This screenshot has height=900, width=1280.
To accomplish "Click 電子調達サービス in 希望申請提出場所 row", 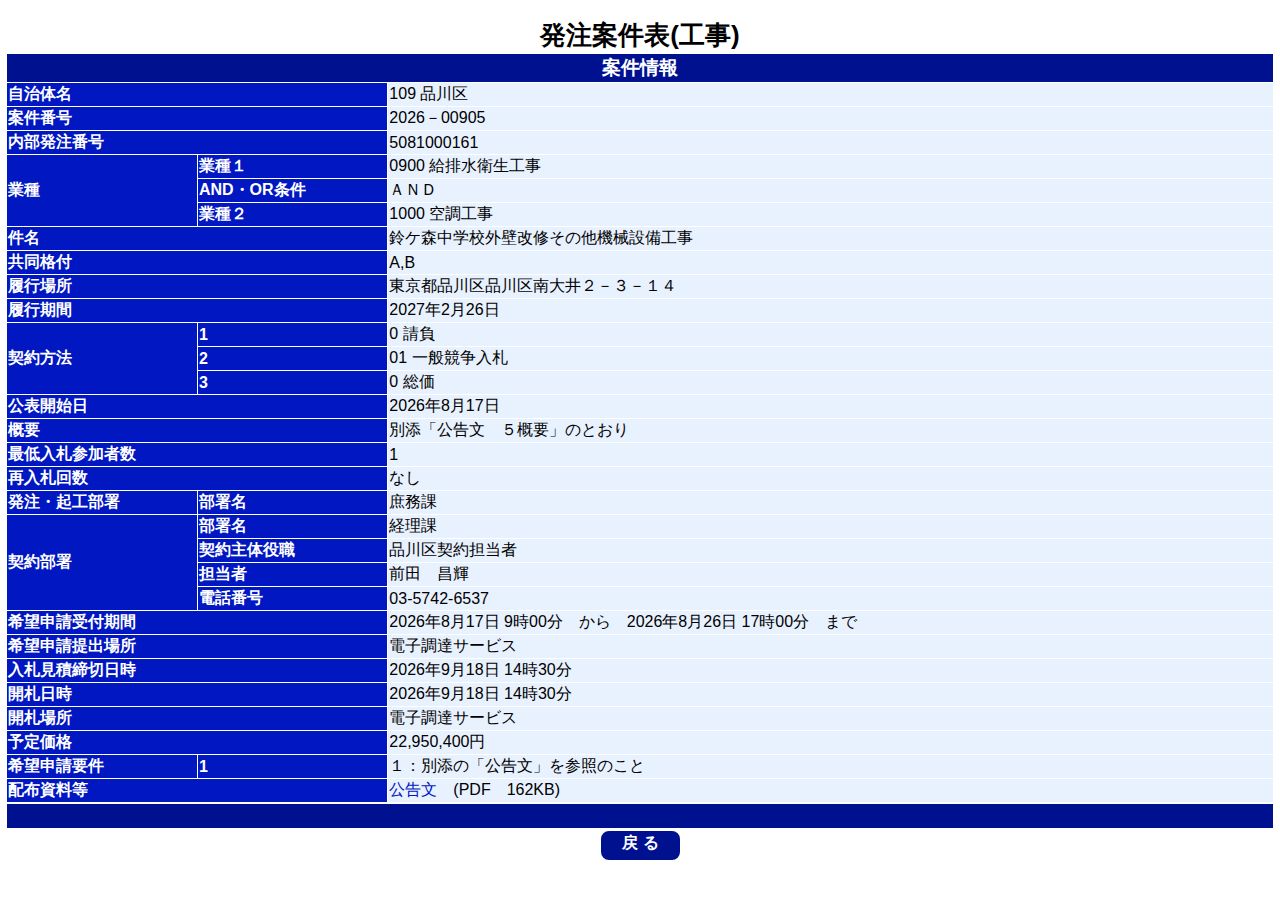I will [x=453, y=646].
